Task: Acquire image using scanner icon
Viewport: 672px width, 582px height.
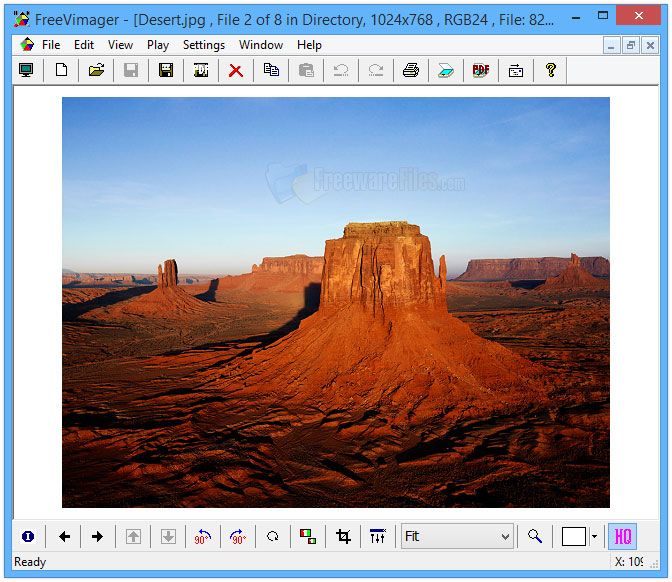Action: 446,70
